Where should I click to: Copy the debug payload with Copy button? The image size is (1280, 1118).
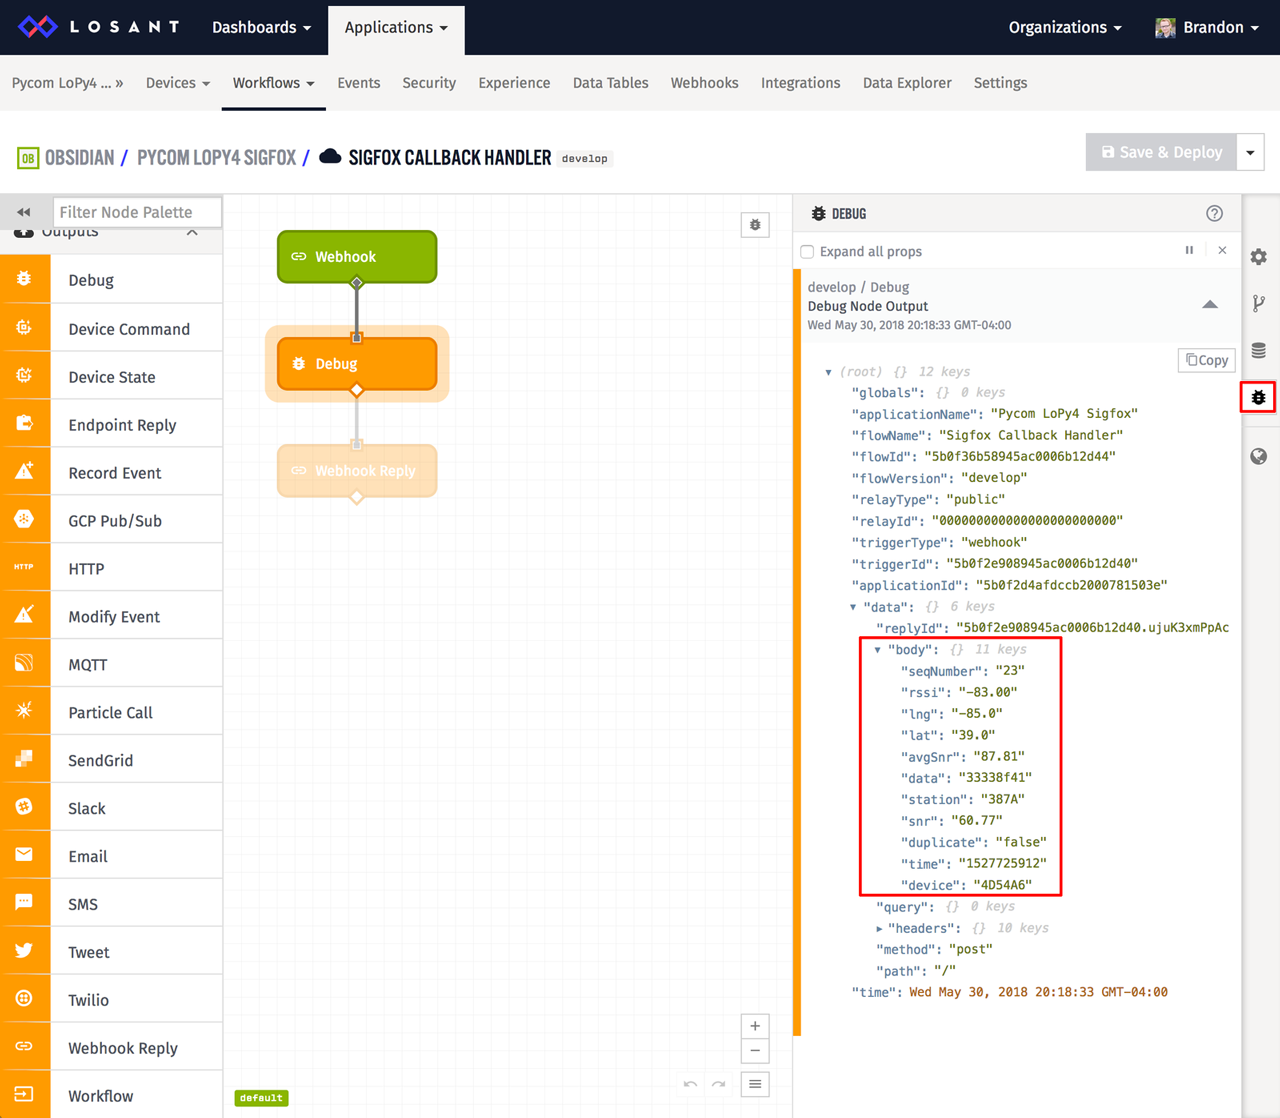click(x=1207, y=360)
